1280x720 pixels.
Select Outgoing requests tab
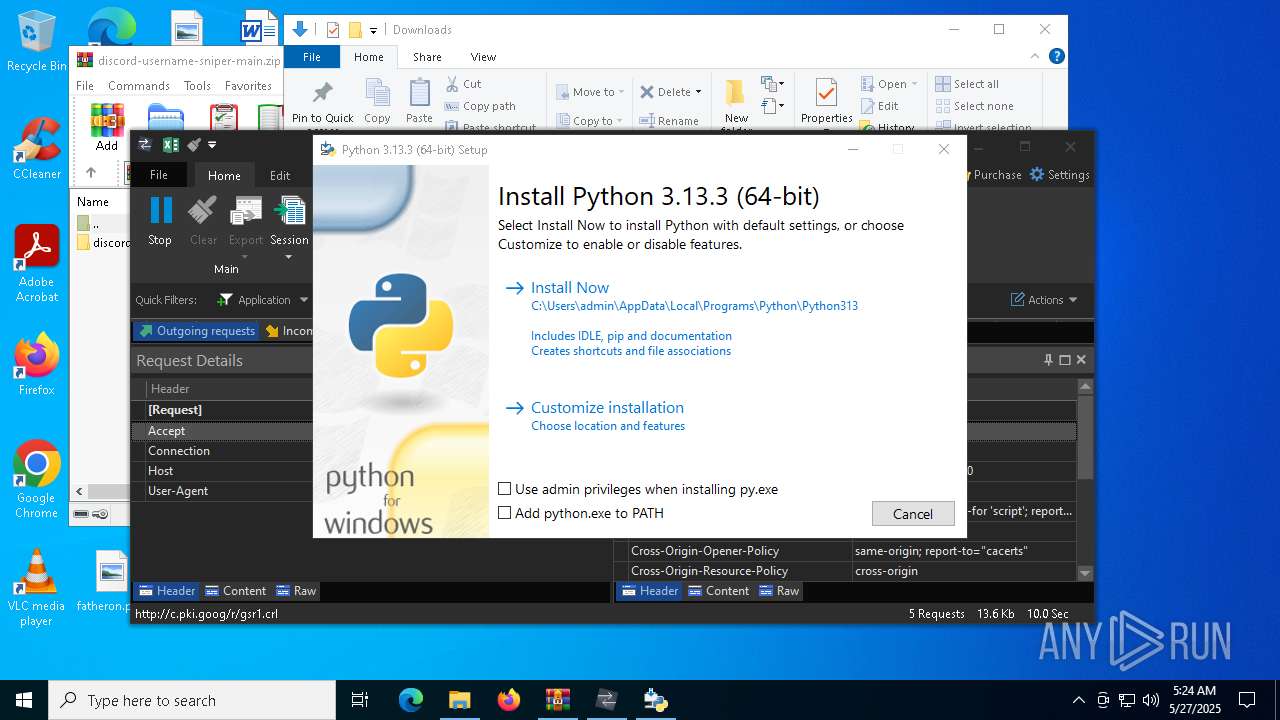coord(196,331)
